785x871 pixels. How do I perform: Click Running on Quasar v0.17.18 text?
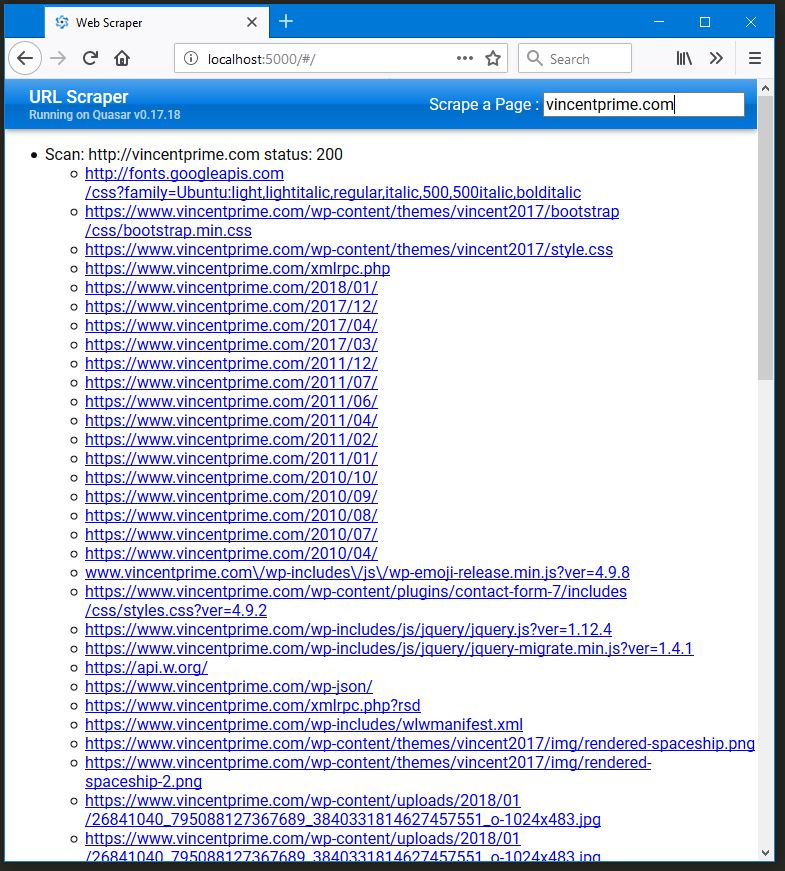[x=104, y=115]
